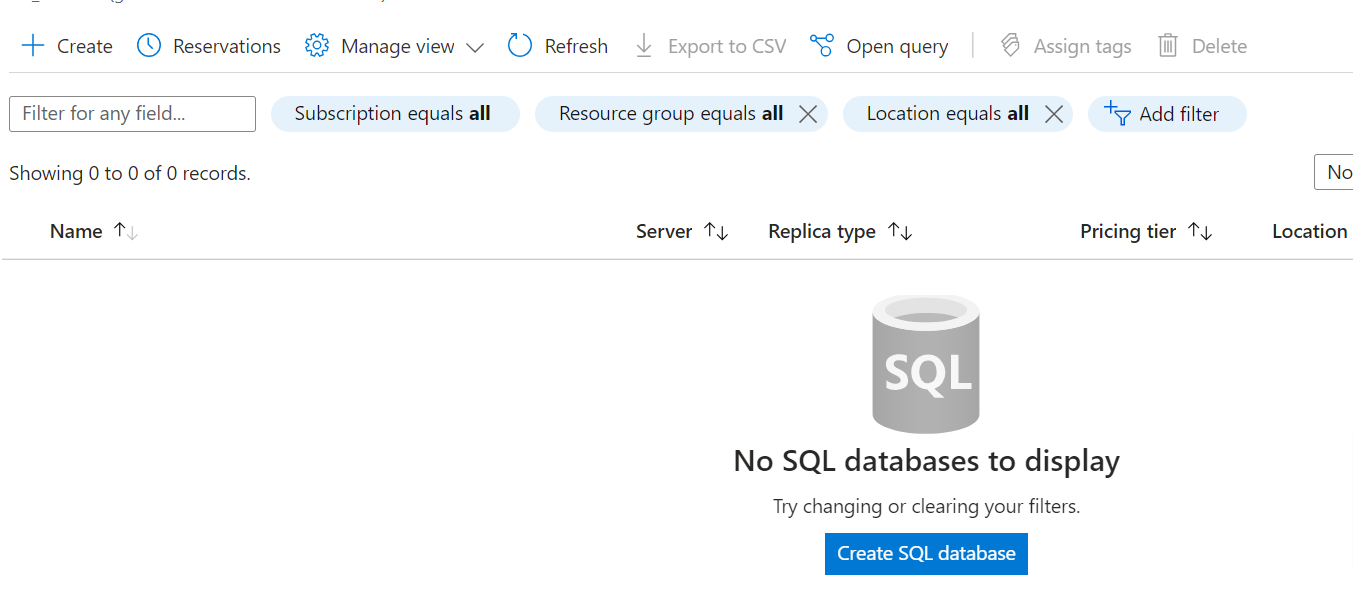
Task: Click the Add filter funnel icon
Action: click(1115, 114)
